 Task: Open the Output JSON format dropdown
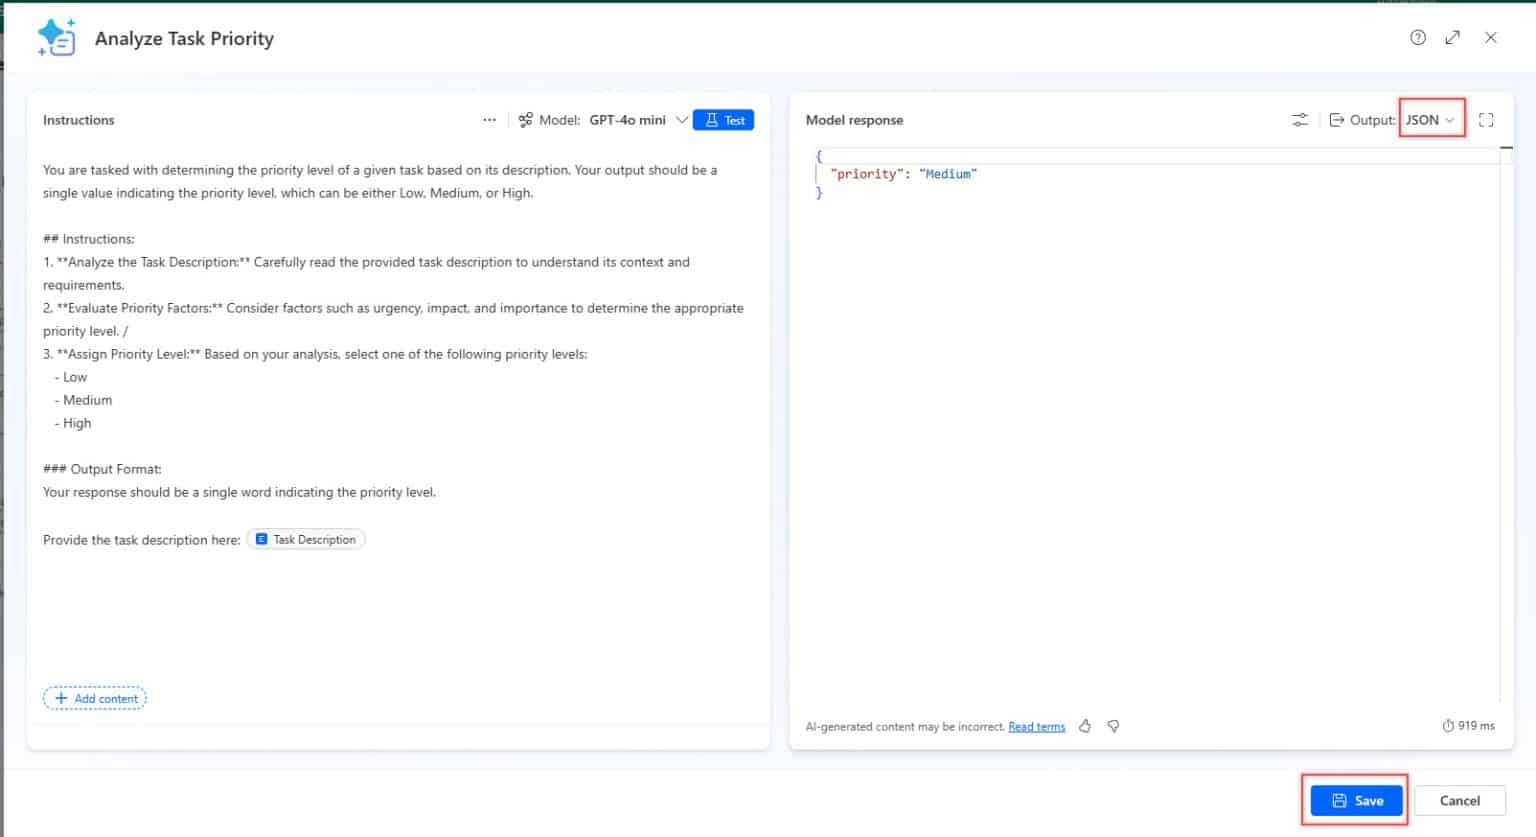click(x=1430, y=120)
